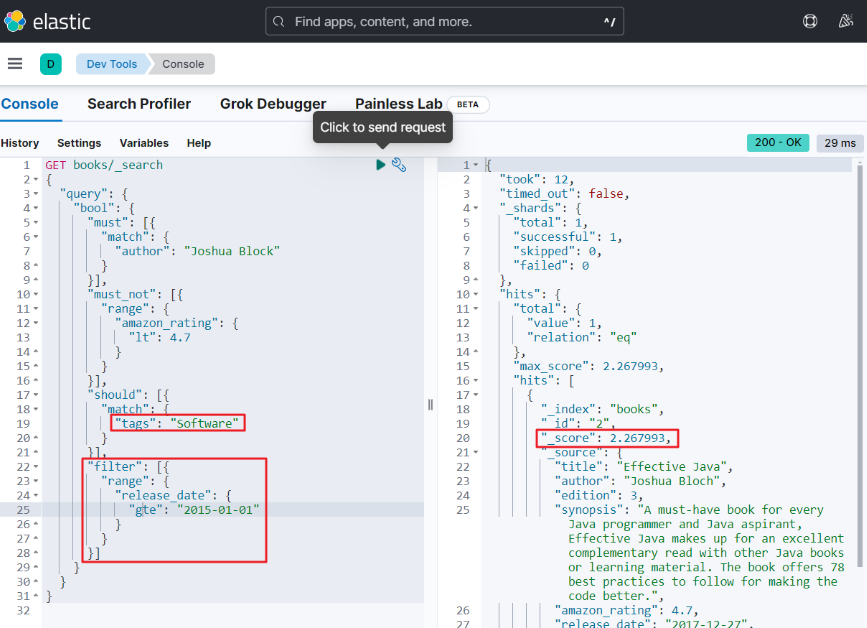Image resolution: width=867 pixels, height=628 pixels.
Task: Switch to the Painless Lab tab
Action: click(399, 104)
